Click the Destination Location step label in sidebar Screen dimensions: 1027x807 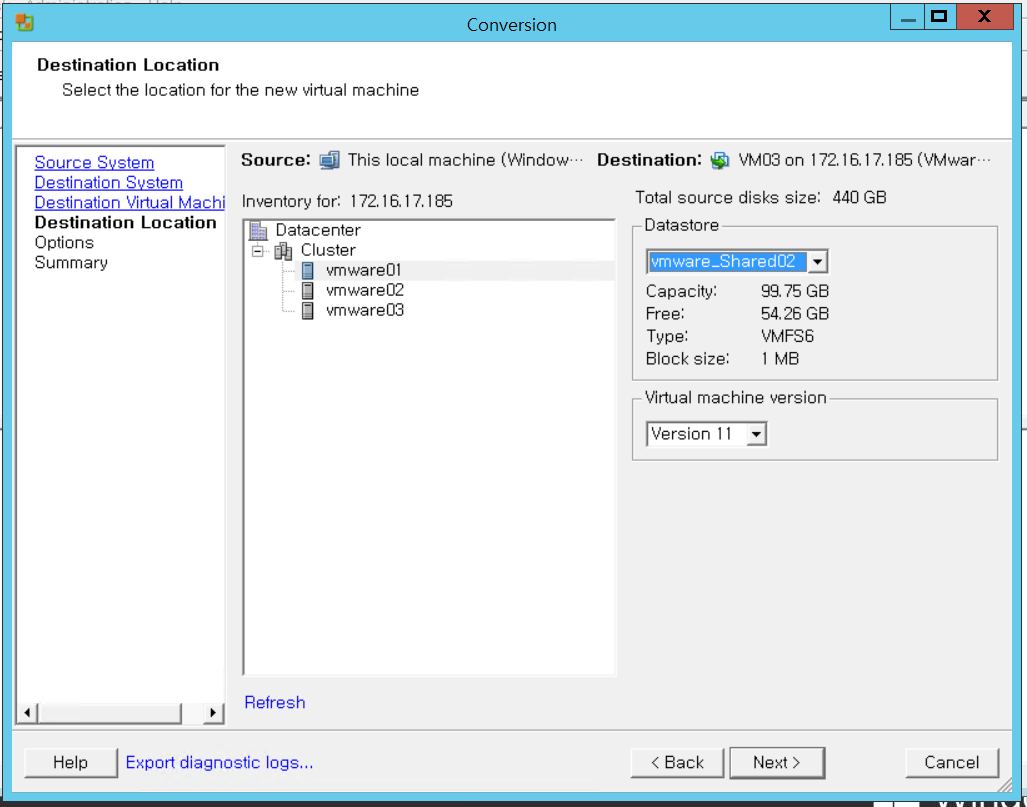click(125, 223)
